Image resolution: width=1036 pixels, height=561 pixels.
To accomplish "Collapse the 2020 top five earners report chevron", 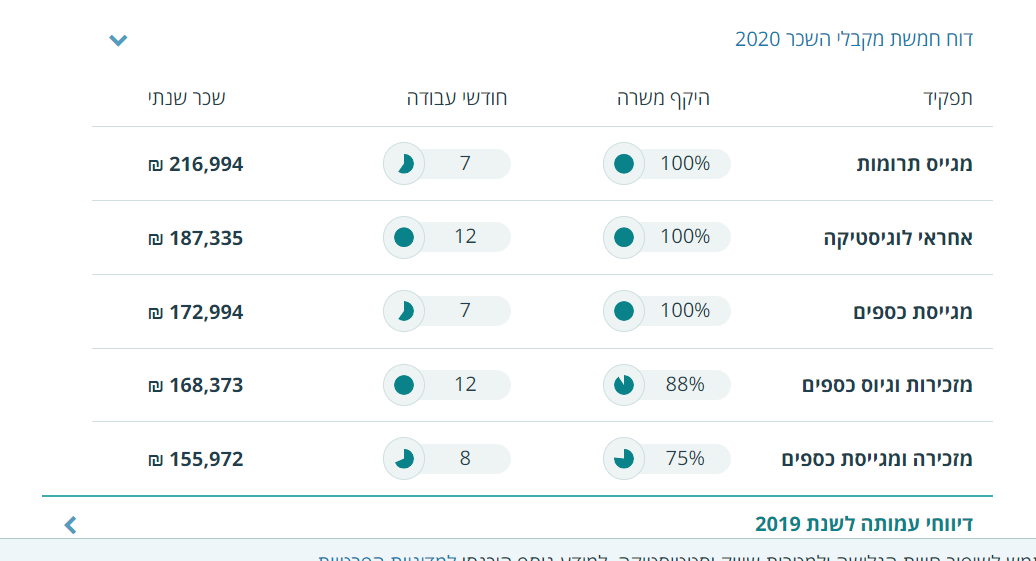I will tap(118, 41).
